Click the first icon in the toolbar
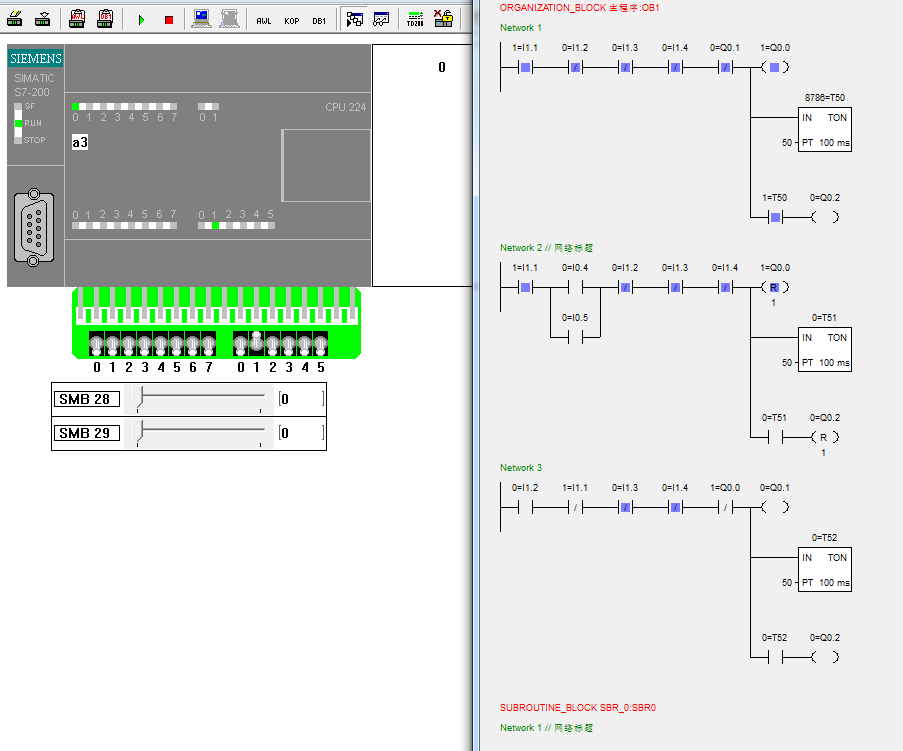Image resolution: width=903 pixels, height=751 pixels. pos(15,18)
